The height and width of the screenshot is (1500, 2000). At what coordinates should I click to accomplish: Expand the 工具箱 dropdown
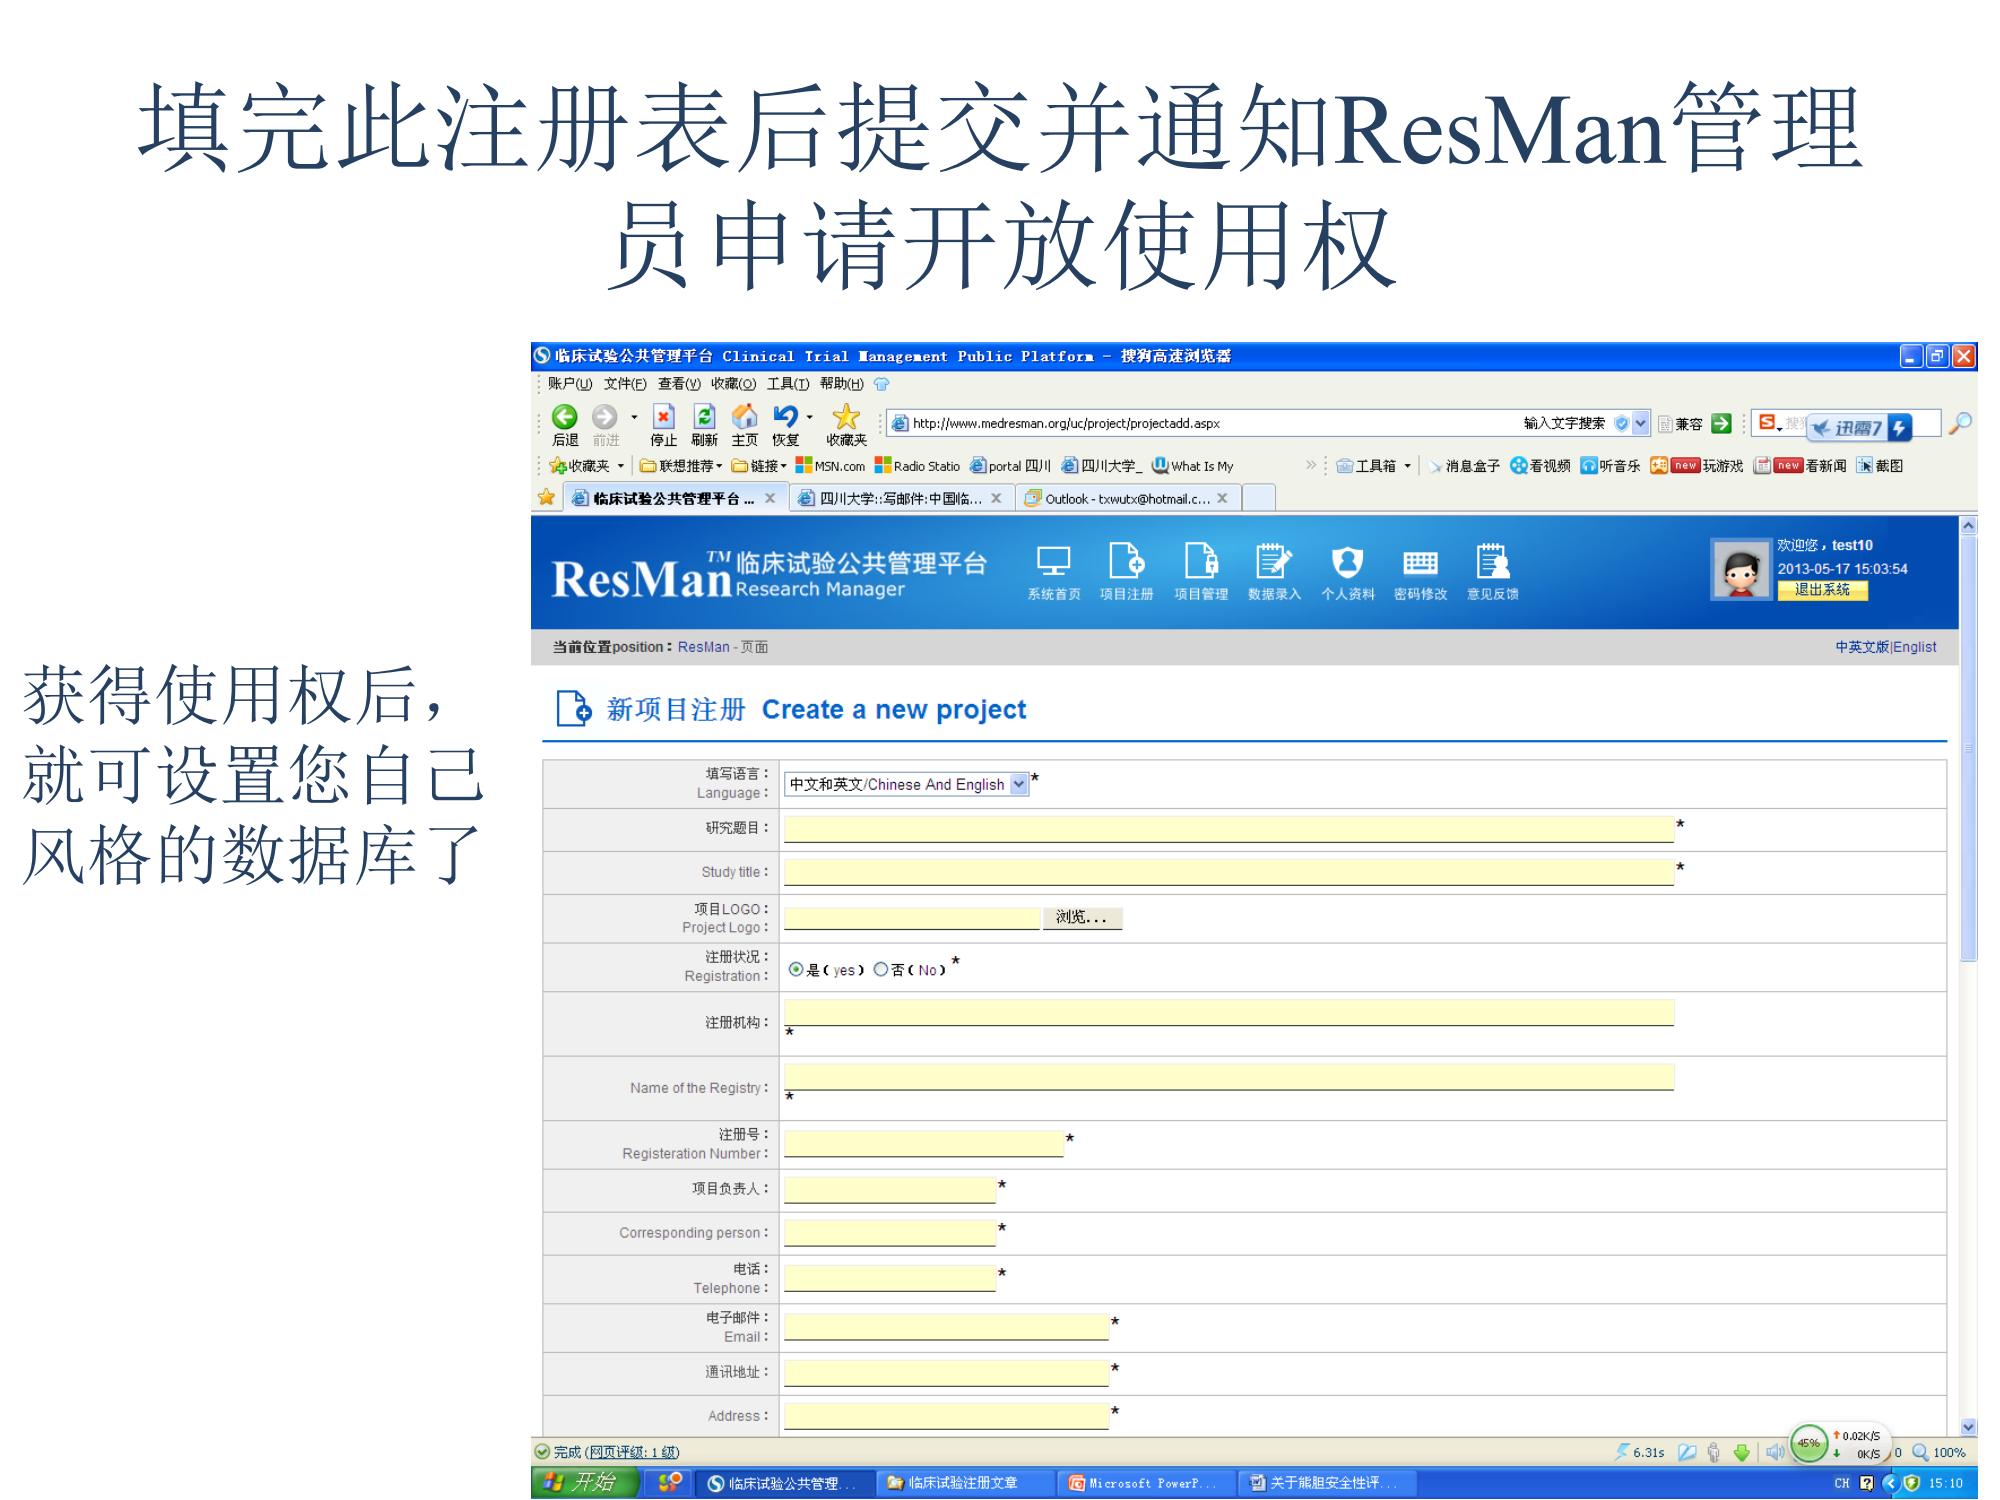[1407, 466]
